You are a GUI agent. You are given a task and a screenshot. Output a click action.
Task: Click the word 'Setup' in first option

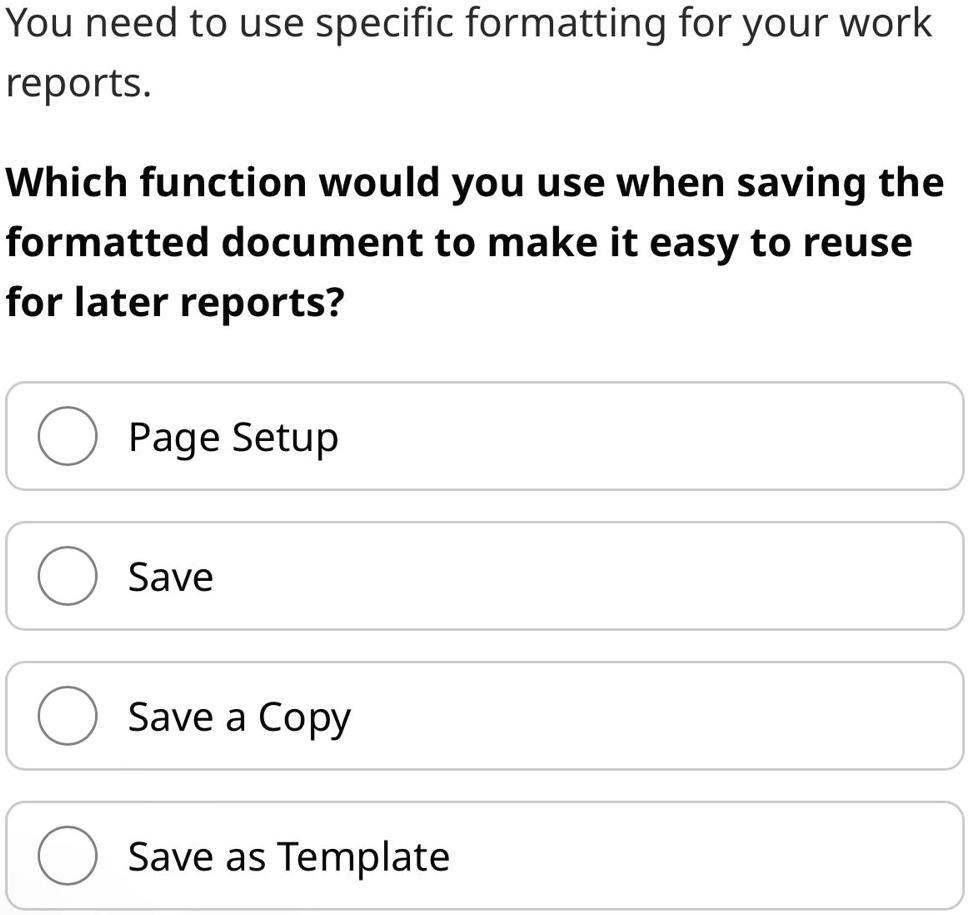[x=285, y=439]
